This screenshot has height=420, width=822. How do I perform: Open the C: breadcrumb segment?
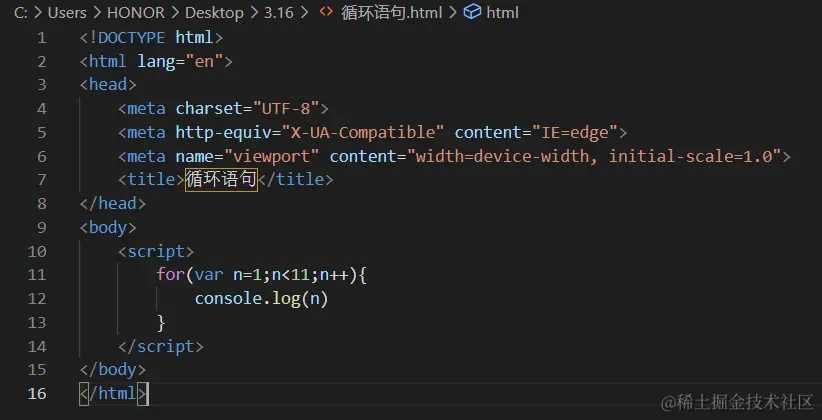click(21, 13)
